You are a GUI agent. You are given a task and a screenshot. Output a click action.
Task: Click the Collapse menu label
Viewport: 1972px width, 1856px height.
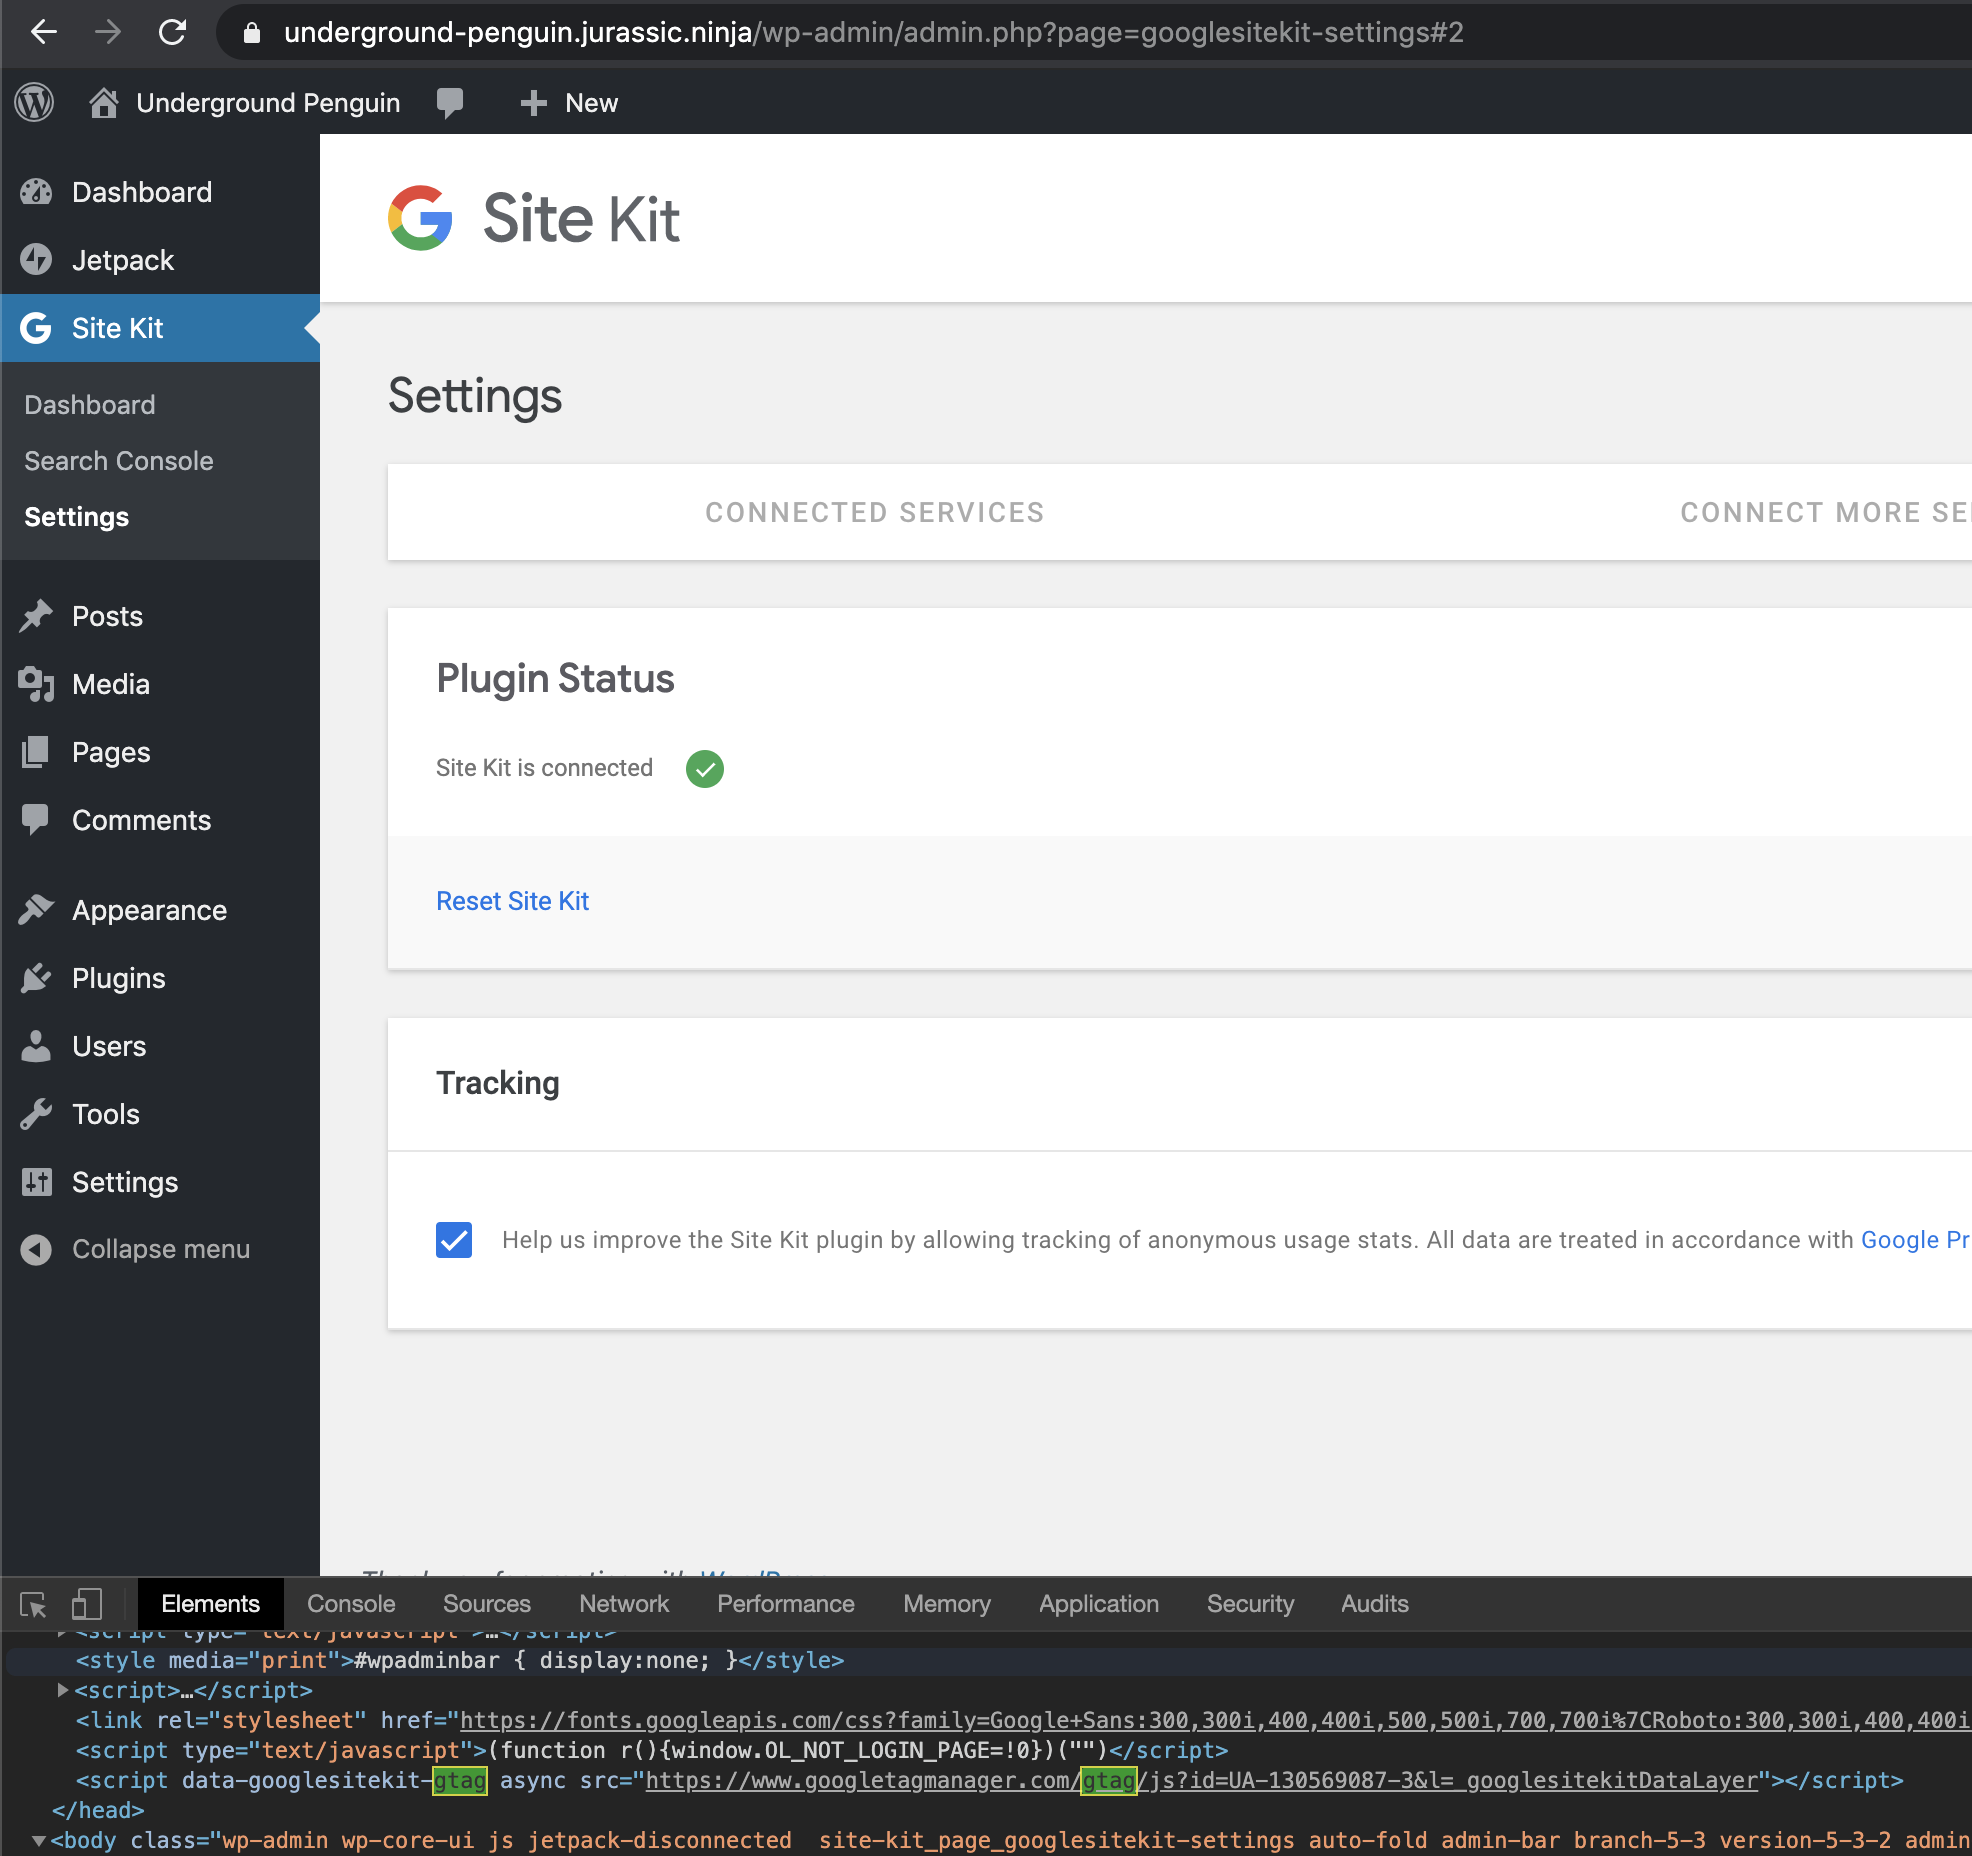161,1249
